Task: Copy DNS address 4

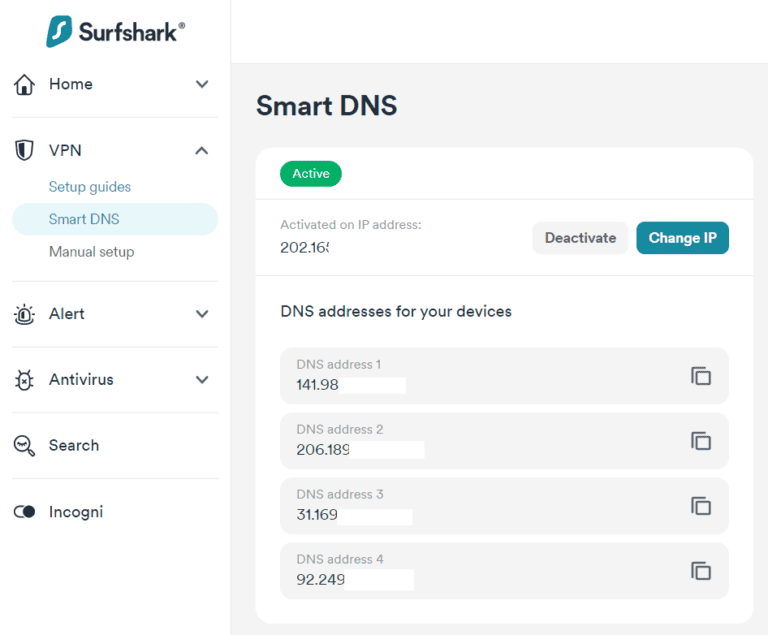Action: (701, 571)
